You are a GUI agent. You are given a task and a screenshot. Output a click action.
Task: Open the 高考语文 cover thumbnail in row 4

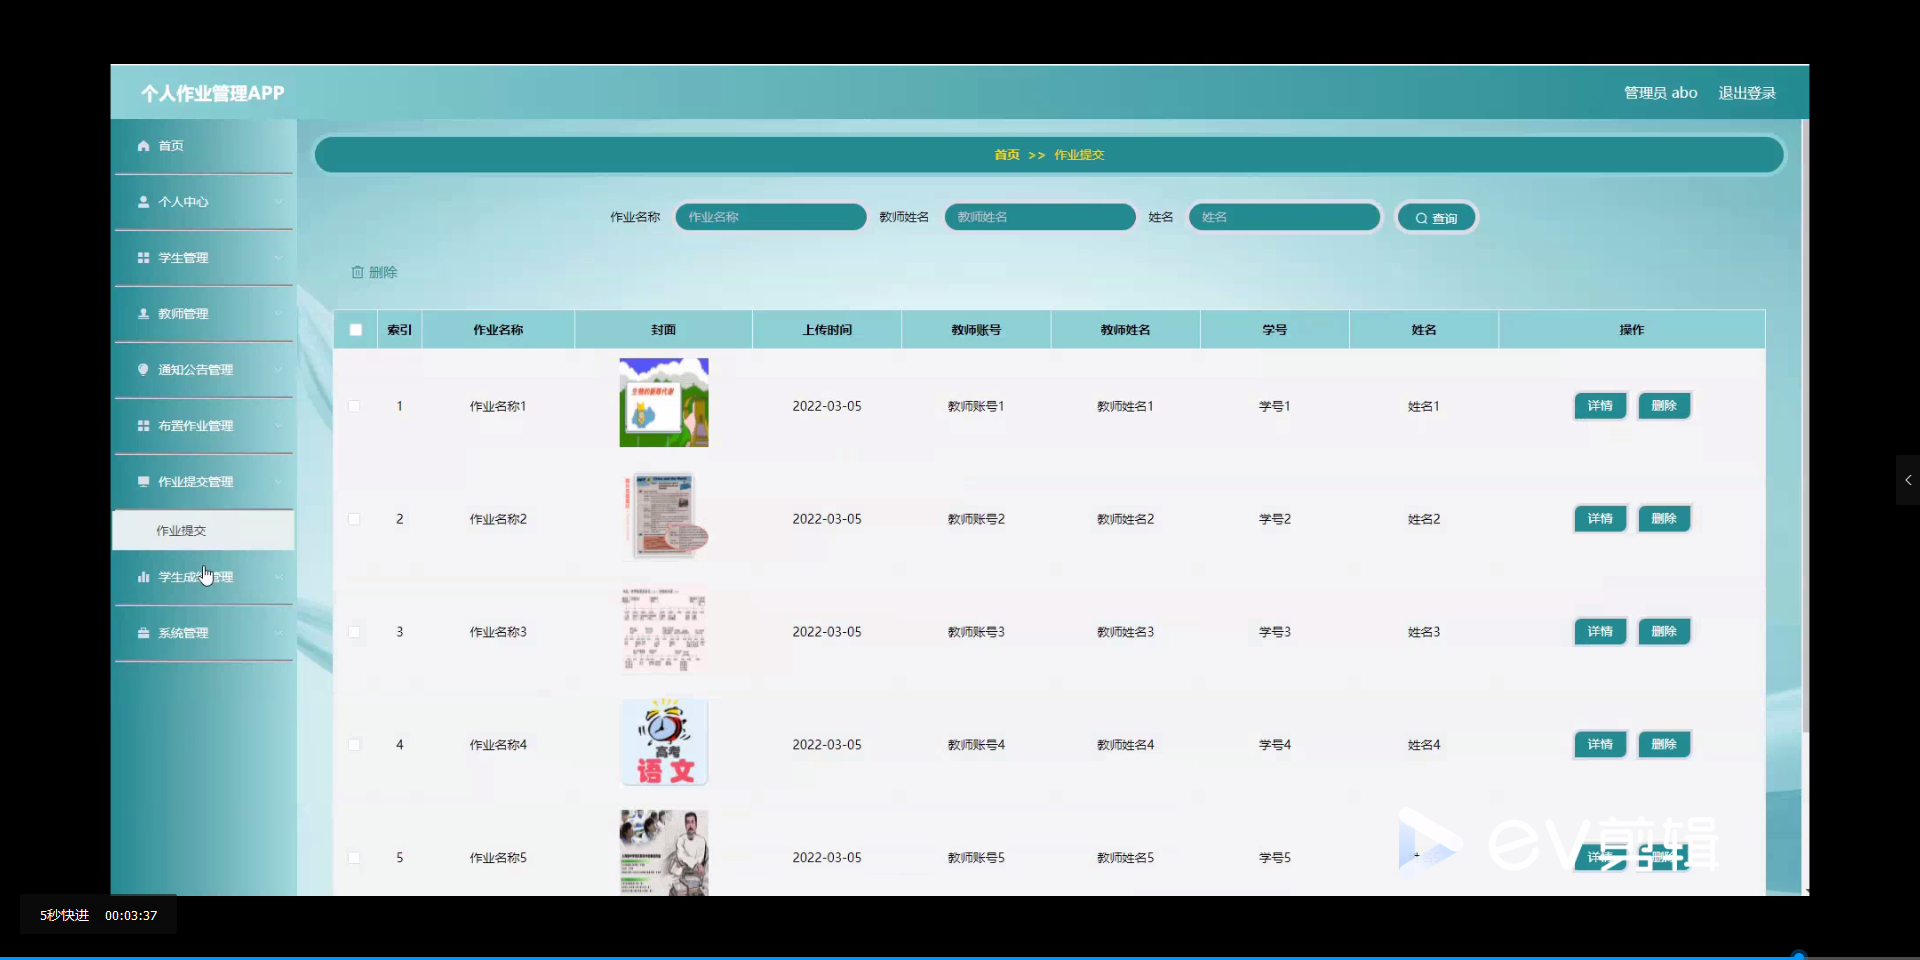pyautogui.click(x=664, y=742)
